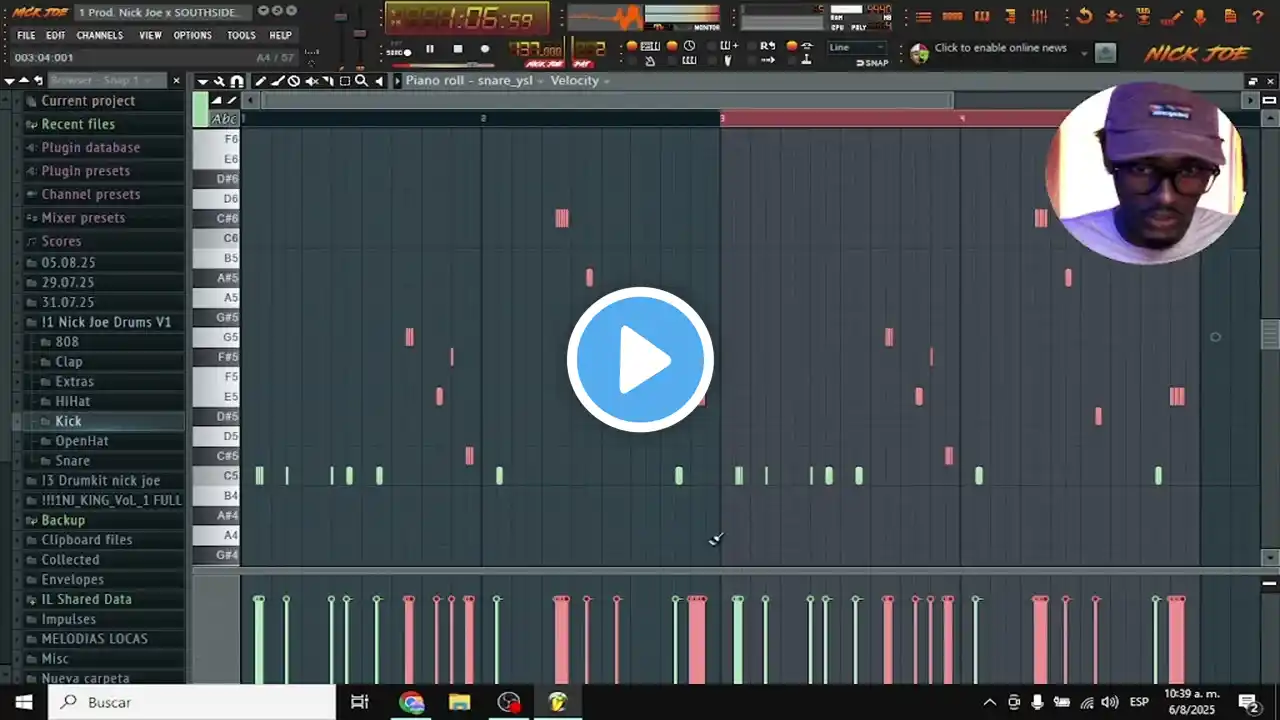The height and width of the screenshot is (720, 1280).
Task: Toggle the piano roll magnet snap icon
Action: pyautogui.click(x=237, y=81)
